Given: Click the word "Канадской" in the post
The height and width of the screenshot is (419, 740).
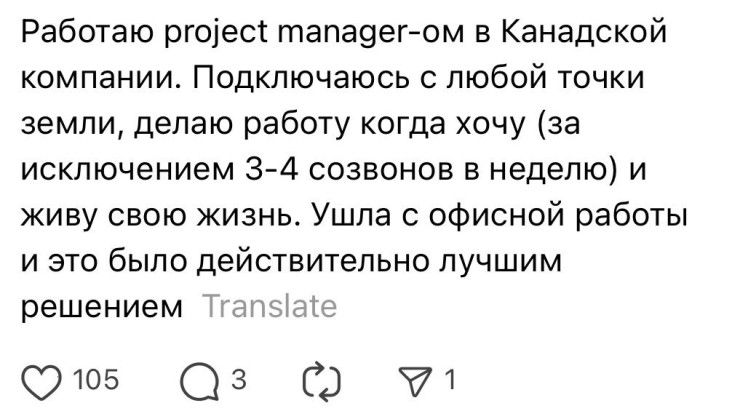Looking at the screenshot, I should [x=583, y=32].
